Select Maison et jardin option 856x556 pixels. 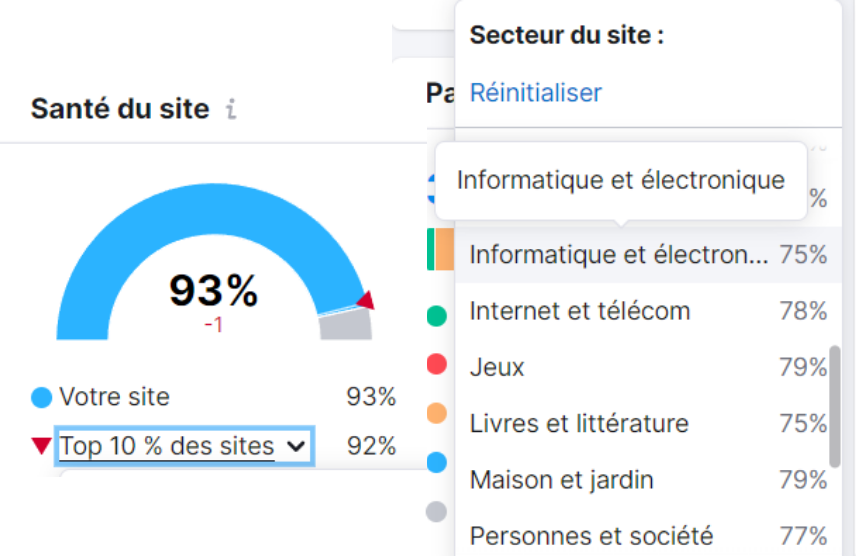pyautogui.click(x=561, y=479)
